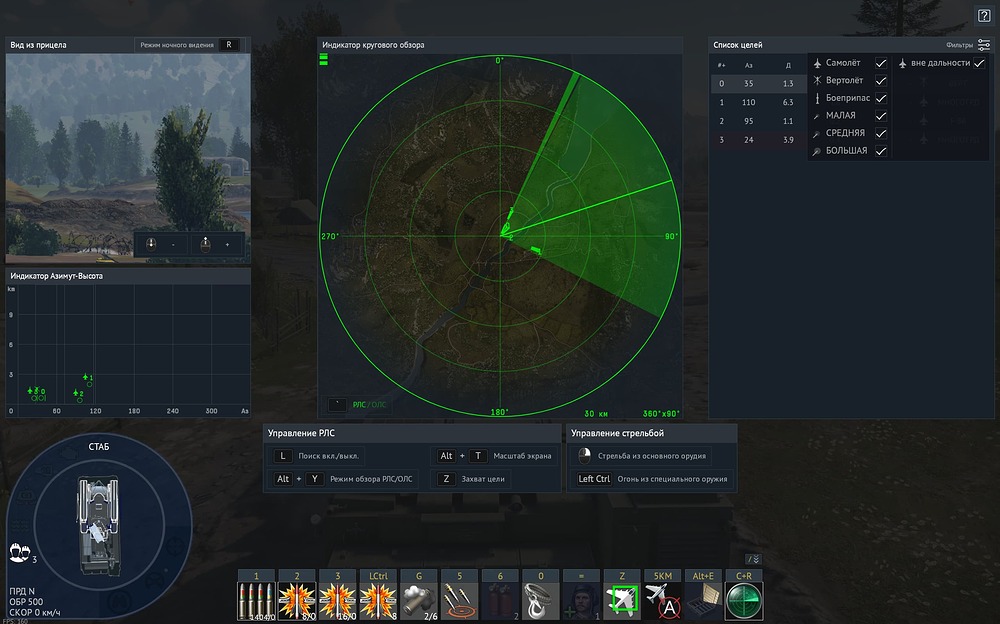Viewport: 1000px width, 624px height.
Task: Disable the БОЛЬШАЯ size filter checkbox
Action: (881, 151)
